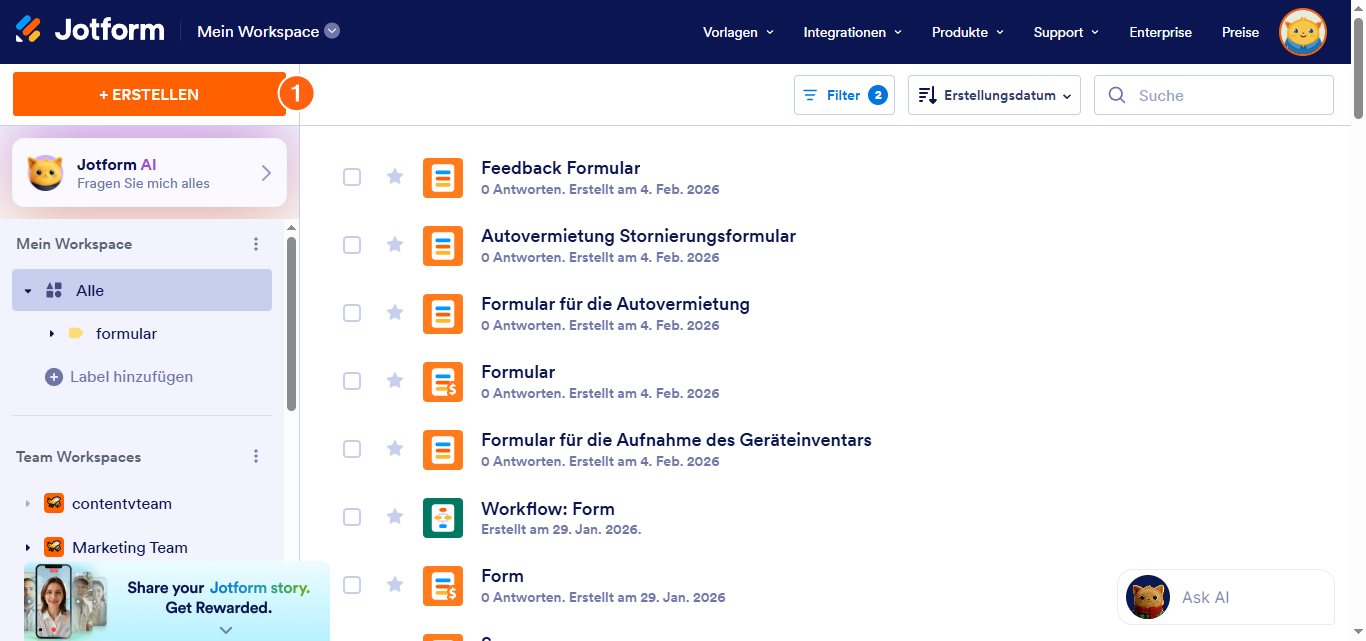Click the orange form icon for Feedback Formular
The width and height of the screenshot is (1366, 641).
coord(443,177)
